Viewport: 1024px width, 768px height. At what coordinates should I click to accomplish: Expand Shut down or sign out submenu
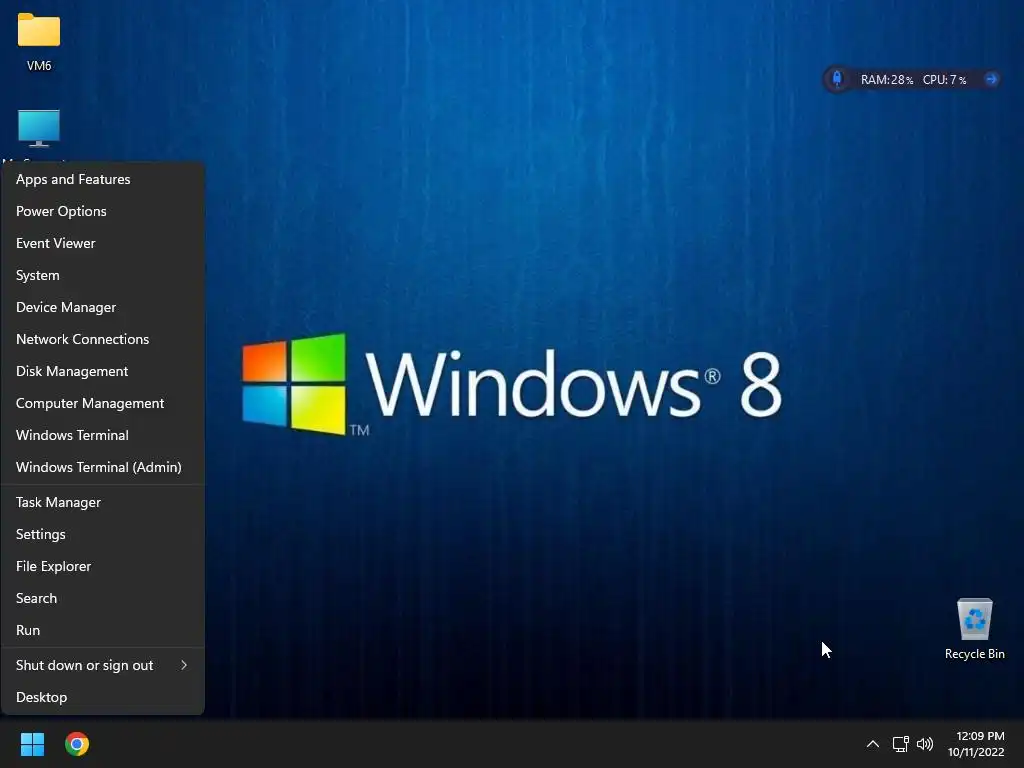pos(103,665)
